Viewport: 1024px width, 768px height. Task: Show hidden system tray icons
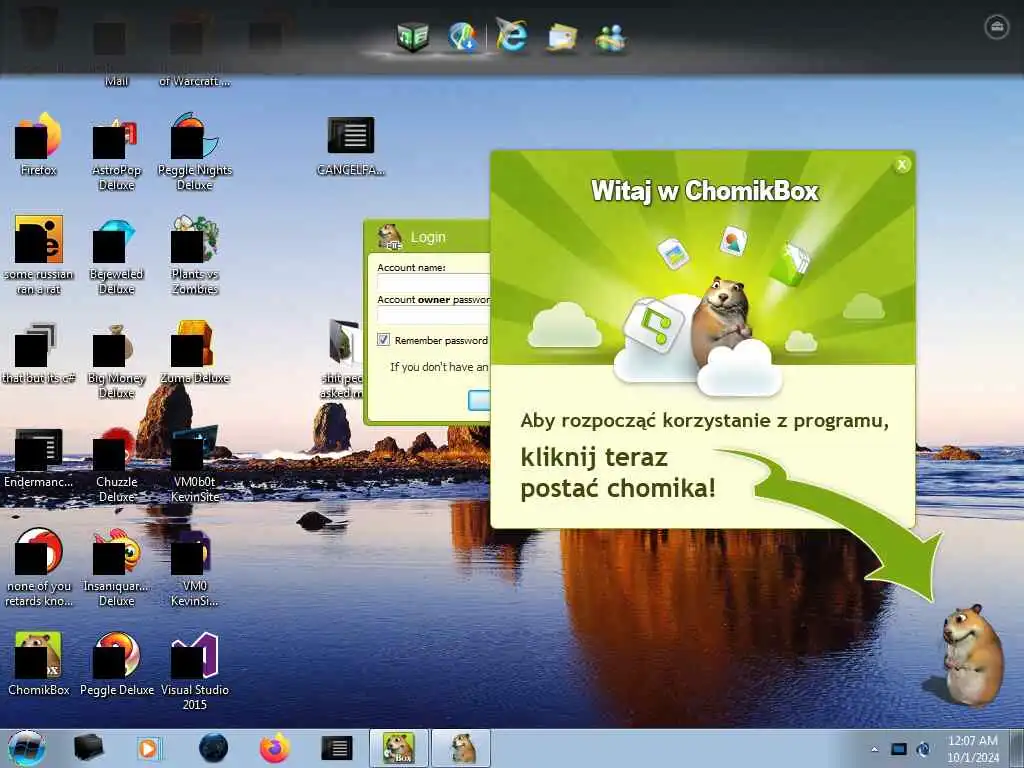click(874, 749)
